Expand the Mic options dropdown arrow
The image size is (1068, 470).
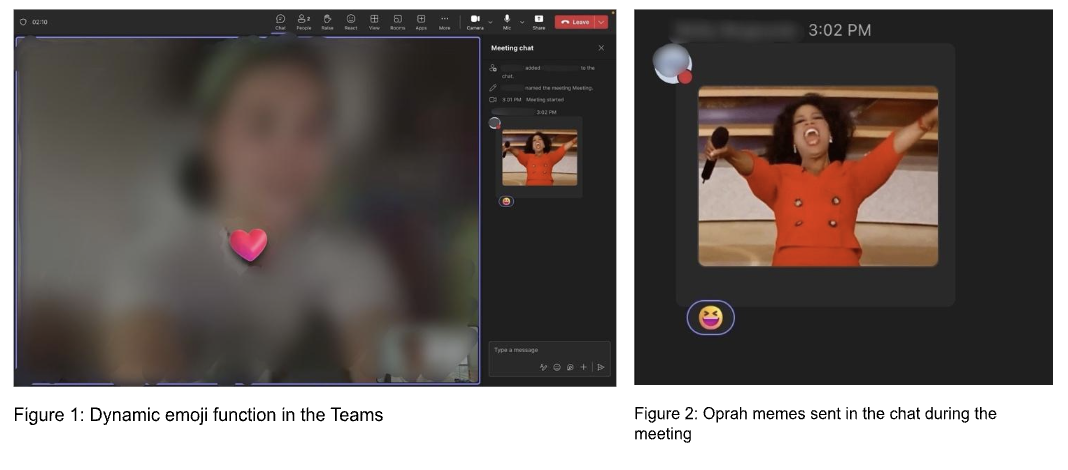[x=522, y=21]
